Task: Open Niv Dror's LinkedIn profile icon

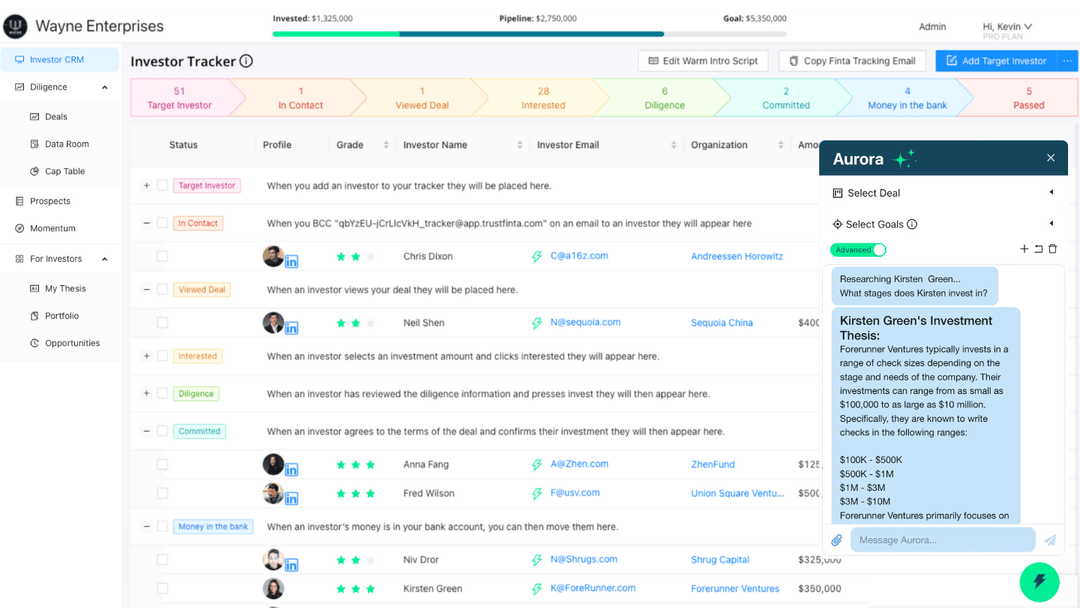Action: (x=291, y=565)
